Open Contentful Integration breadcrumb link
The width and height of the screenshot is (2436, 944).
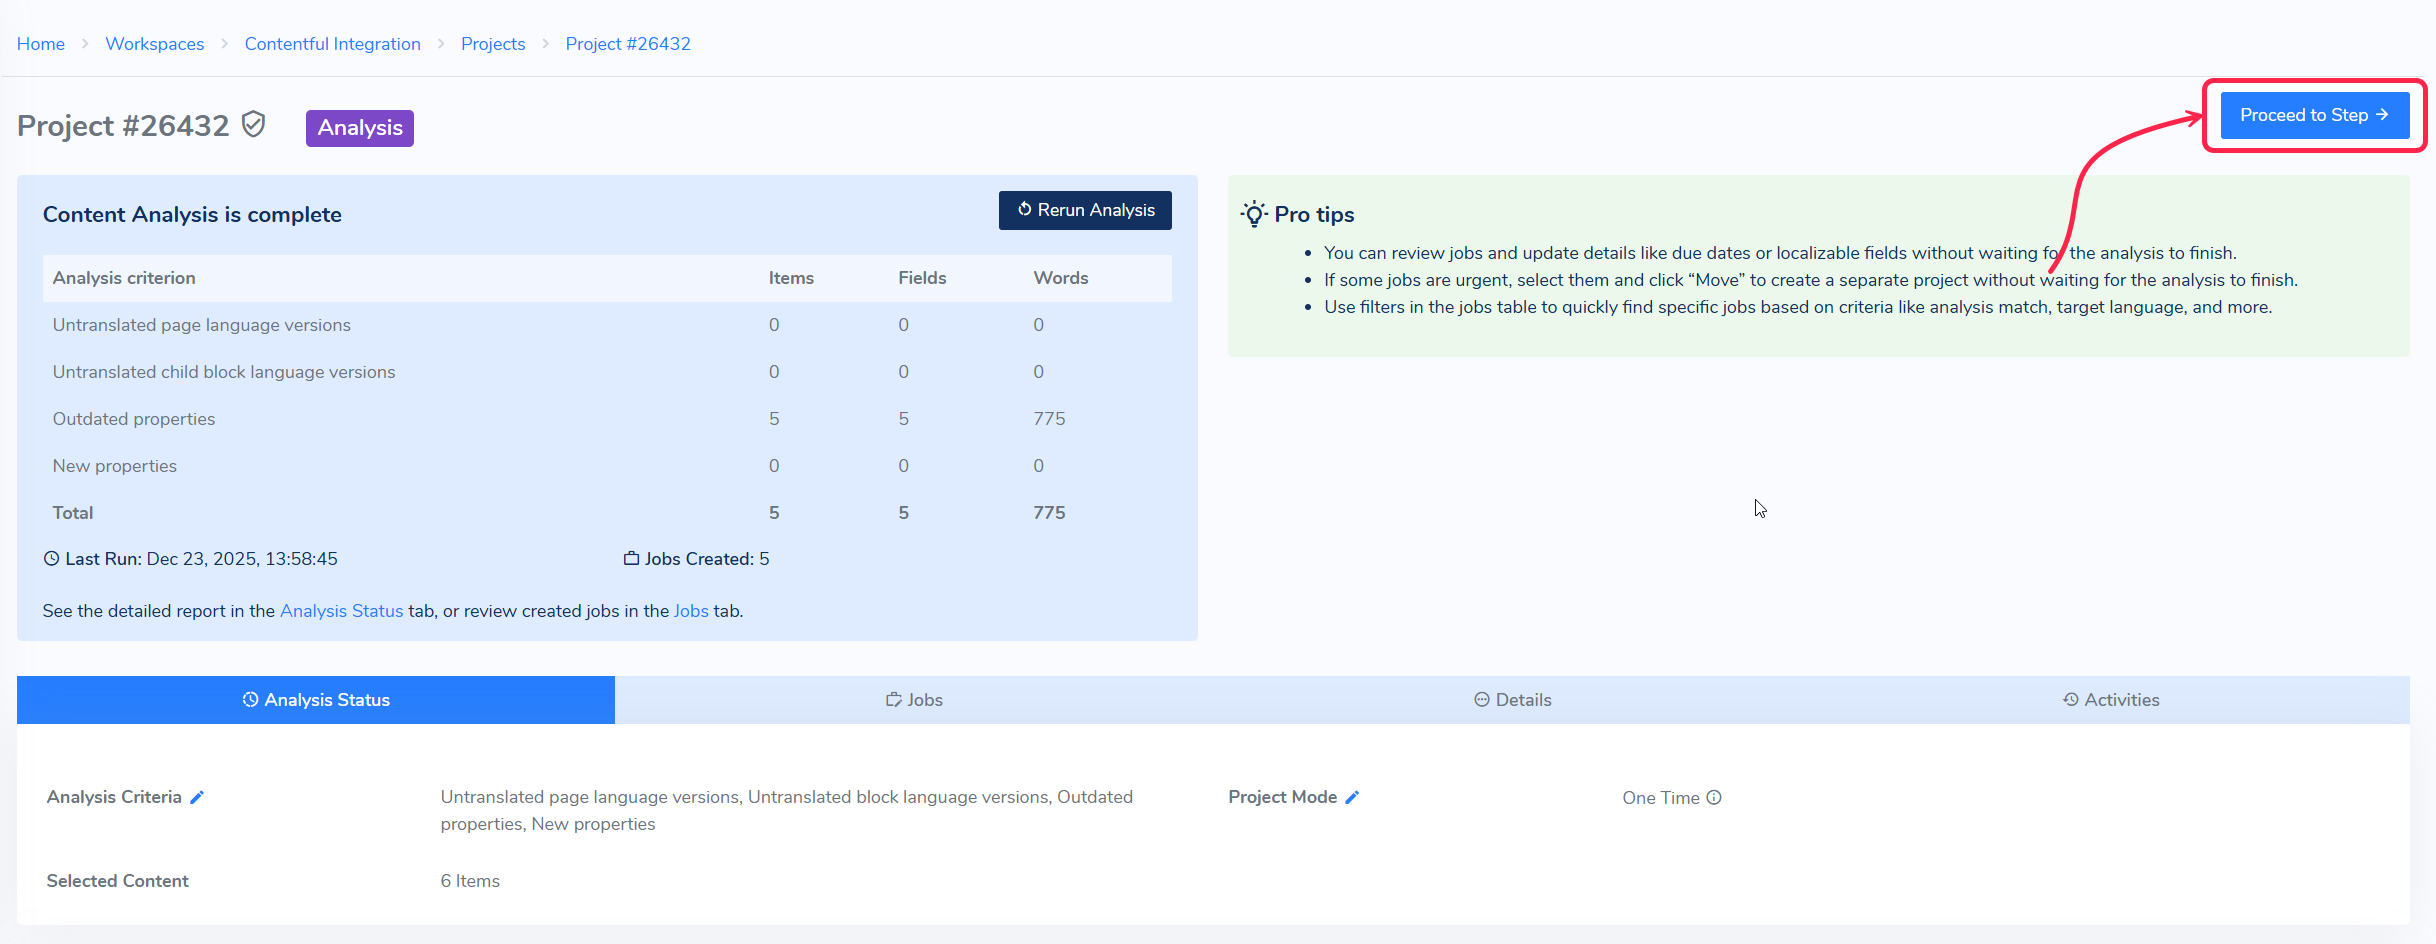tap(333, 44)
